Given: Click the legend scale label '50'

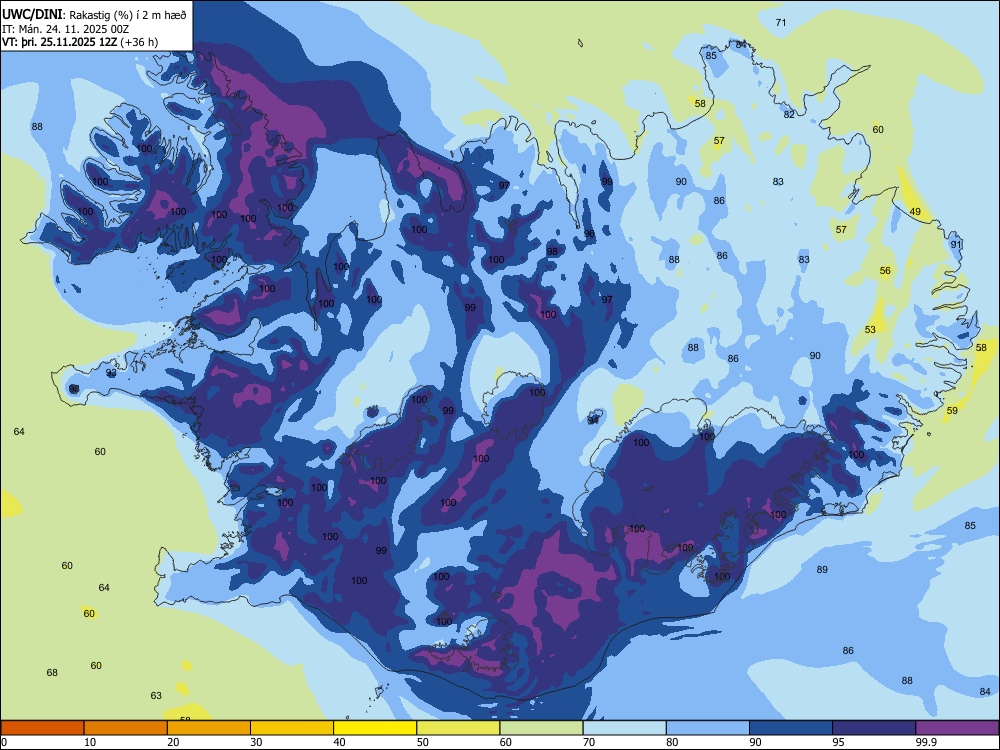Looking at the screenshot, I should [422, 742].
